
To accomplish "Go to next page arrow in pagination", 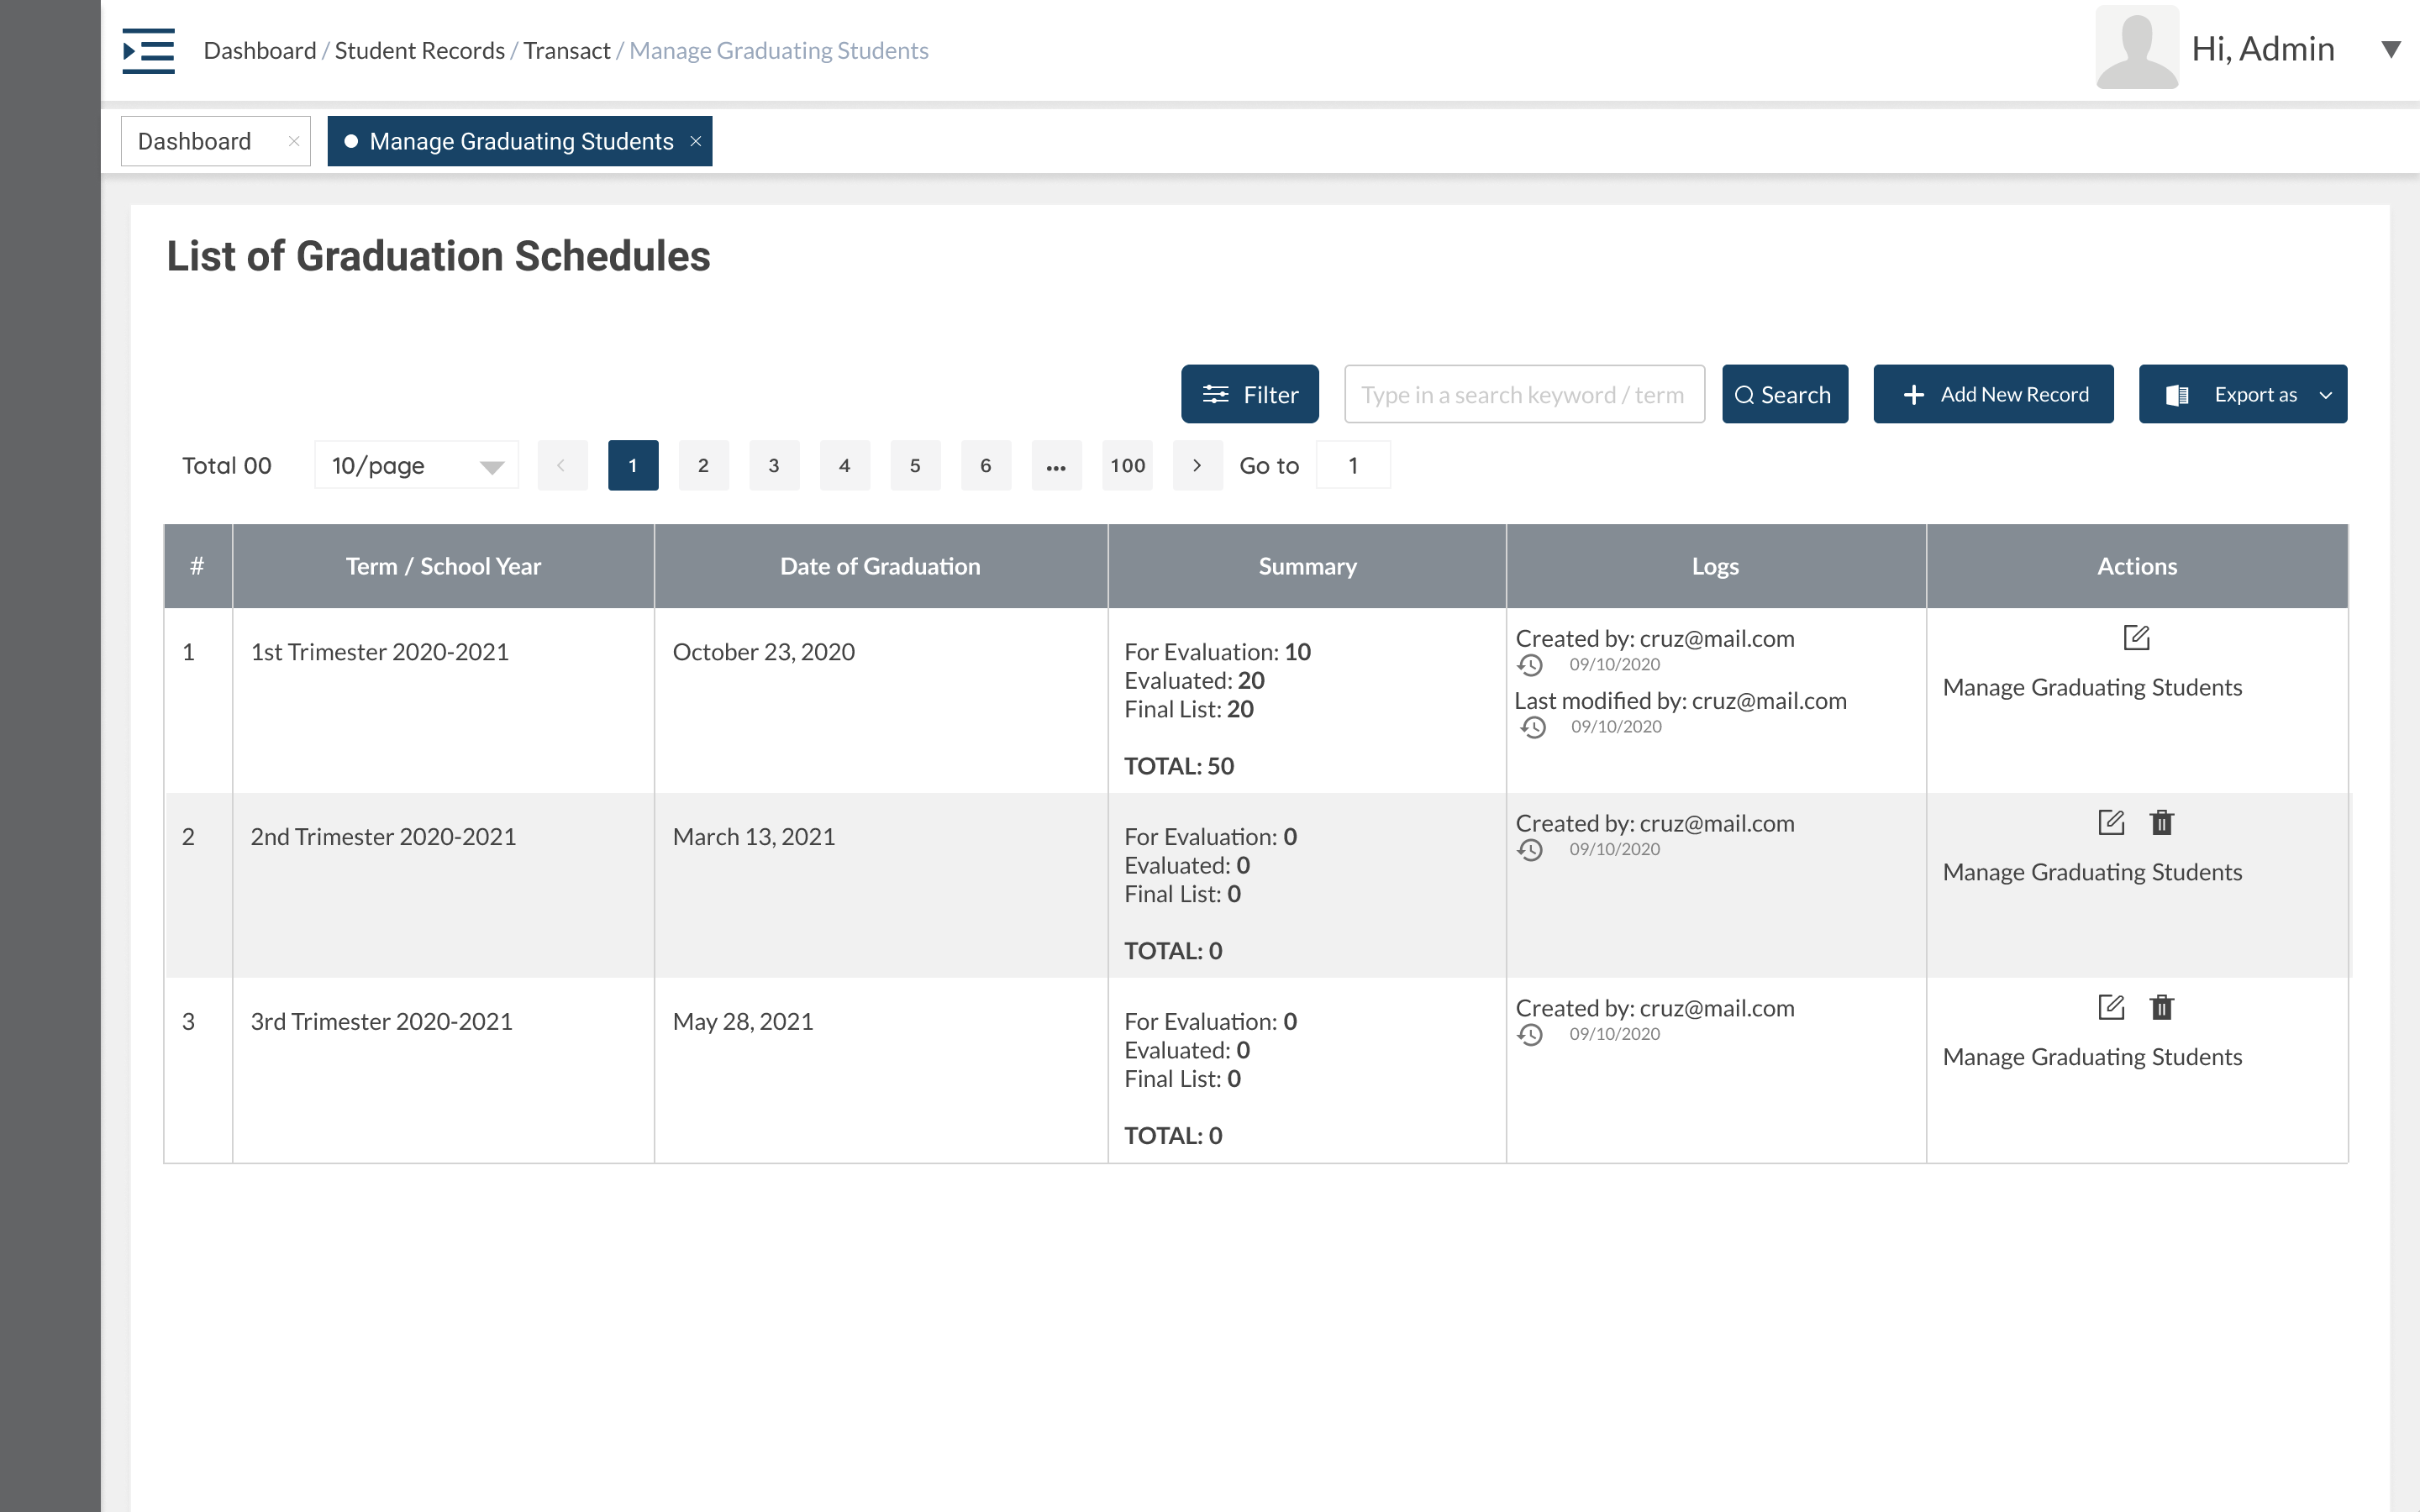I will [1197, 465].
